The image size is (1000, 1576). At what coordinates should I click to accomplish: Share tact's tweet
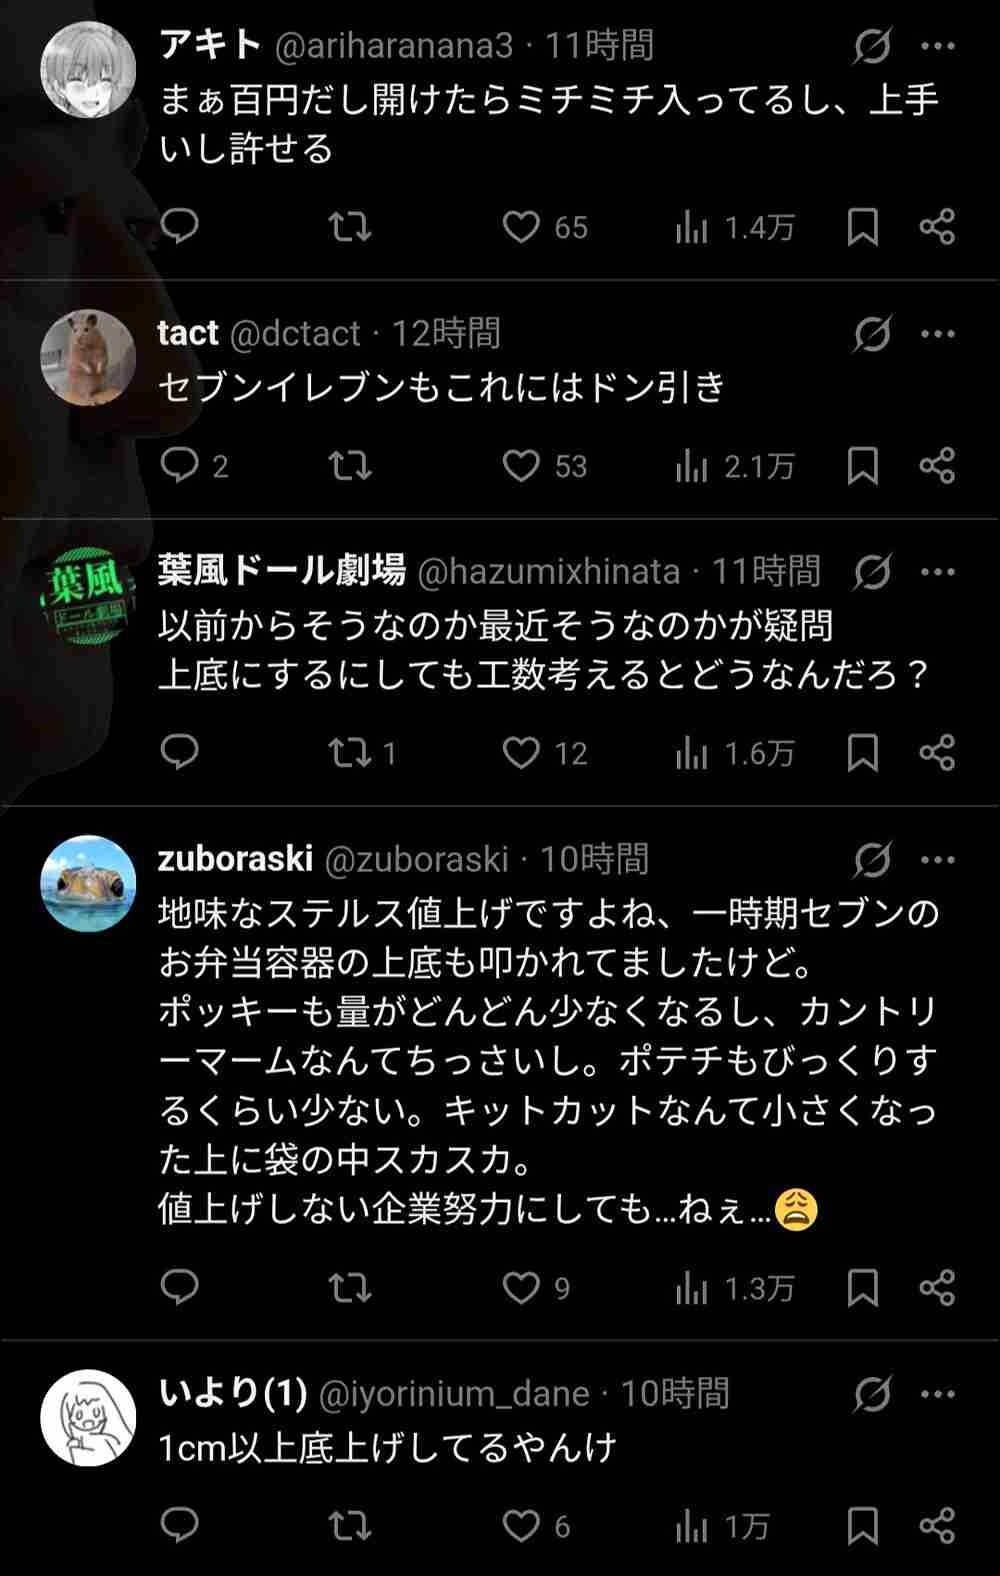tap(937, 465)
